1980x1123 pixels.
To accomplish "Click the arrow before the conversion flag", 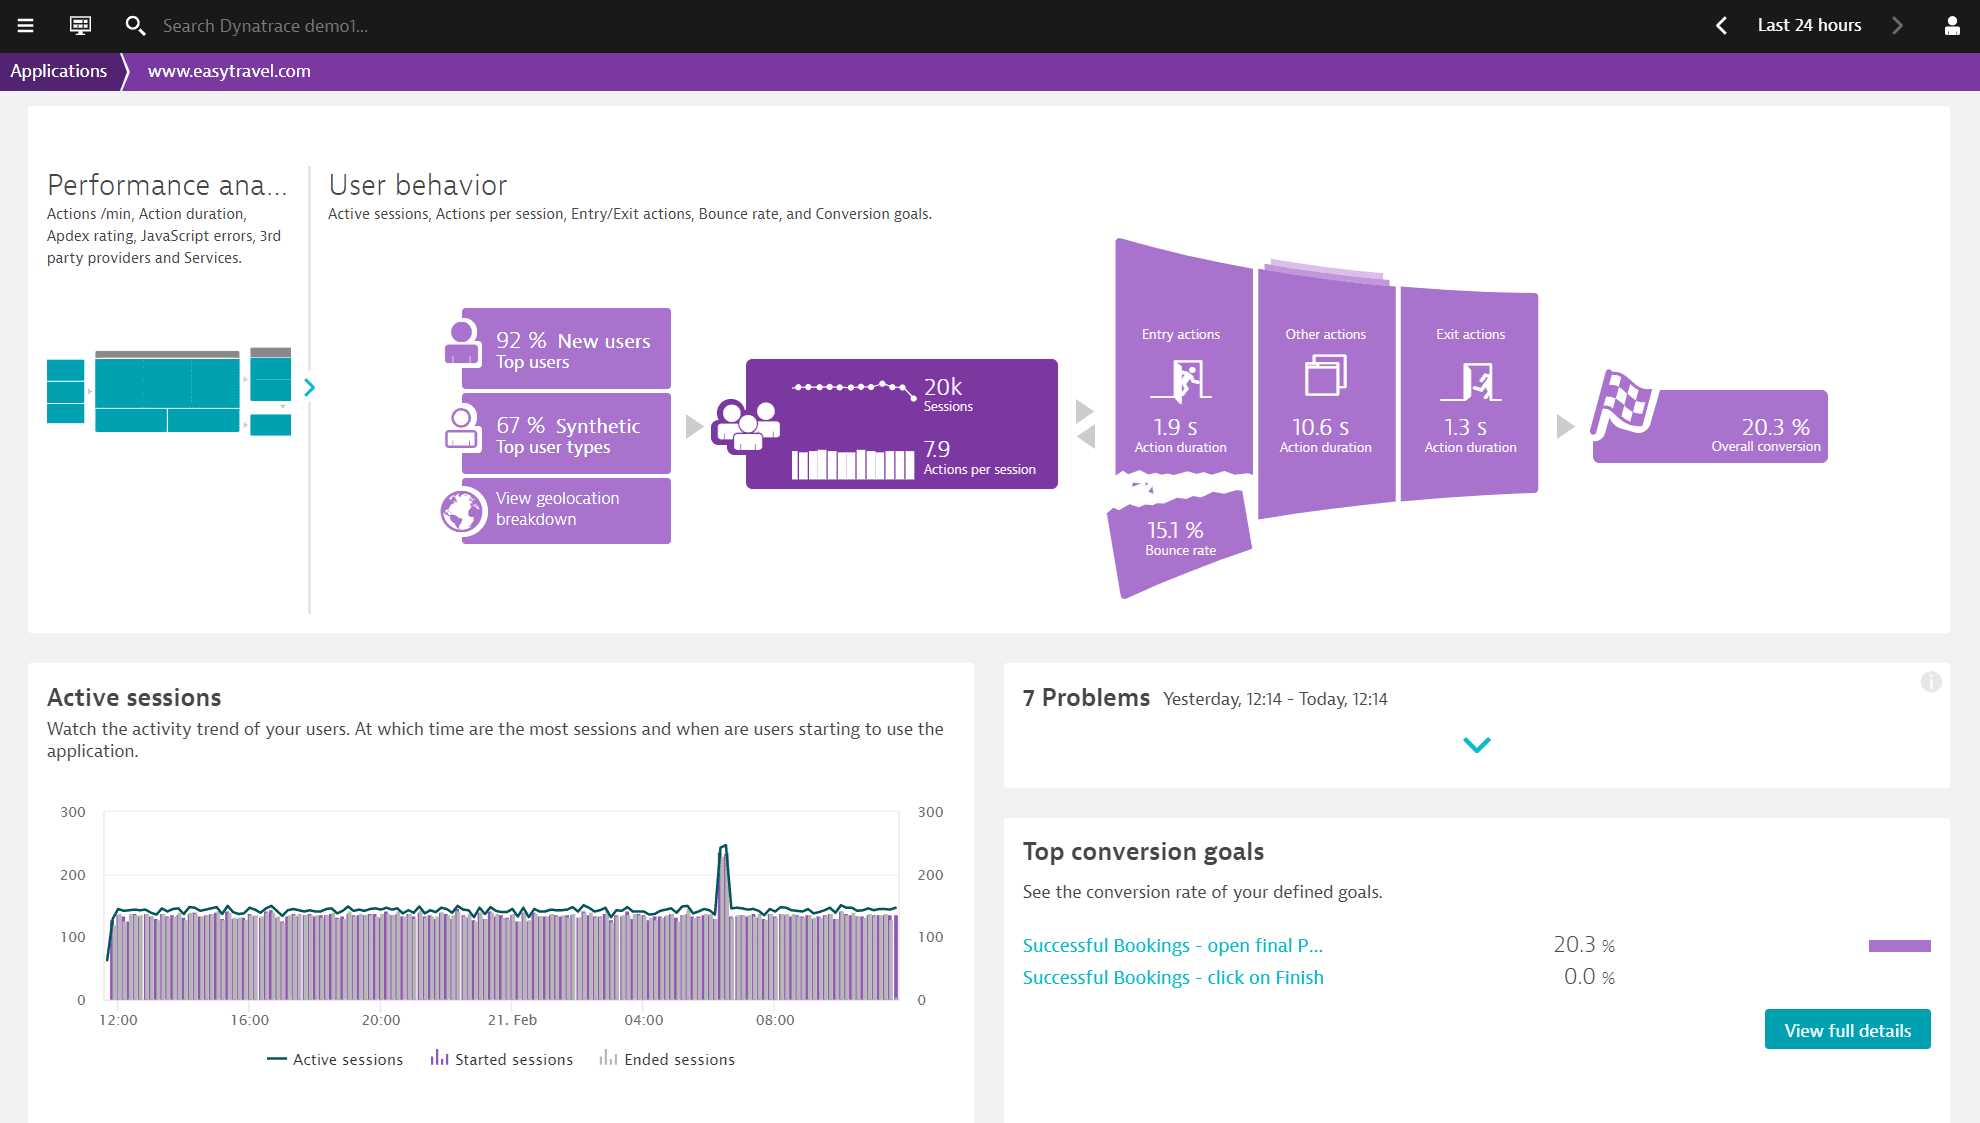I will point(1566,427).
